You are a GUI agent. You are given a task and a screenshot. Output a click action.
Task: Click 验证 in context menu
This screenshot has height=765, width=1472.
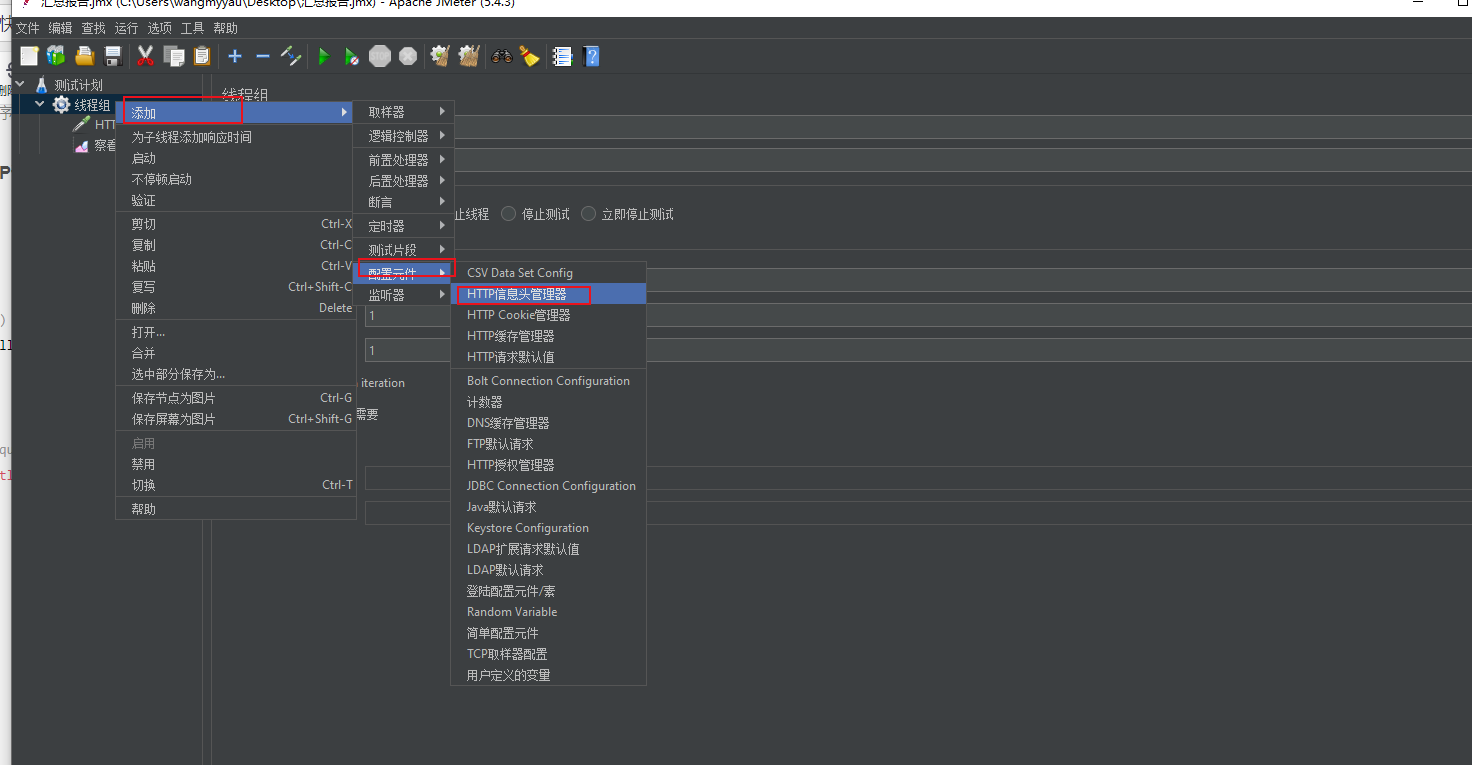[236, 200]
